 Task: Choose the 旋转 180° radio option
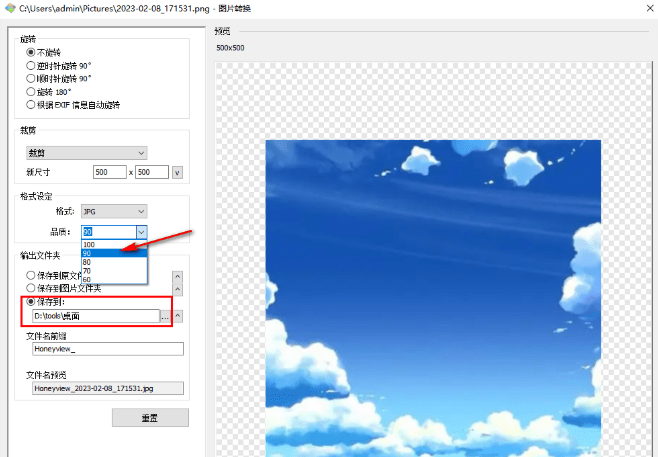pos(31,91)
